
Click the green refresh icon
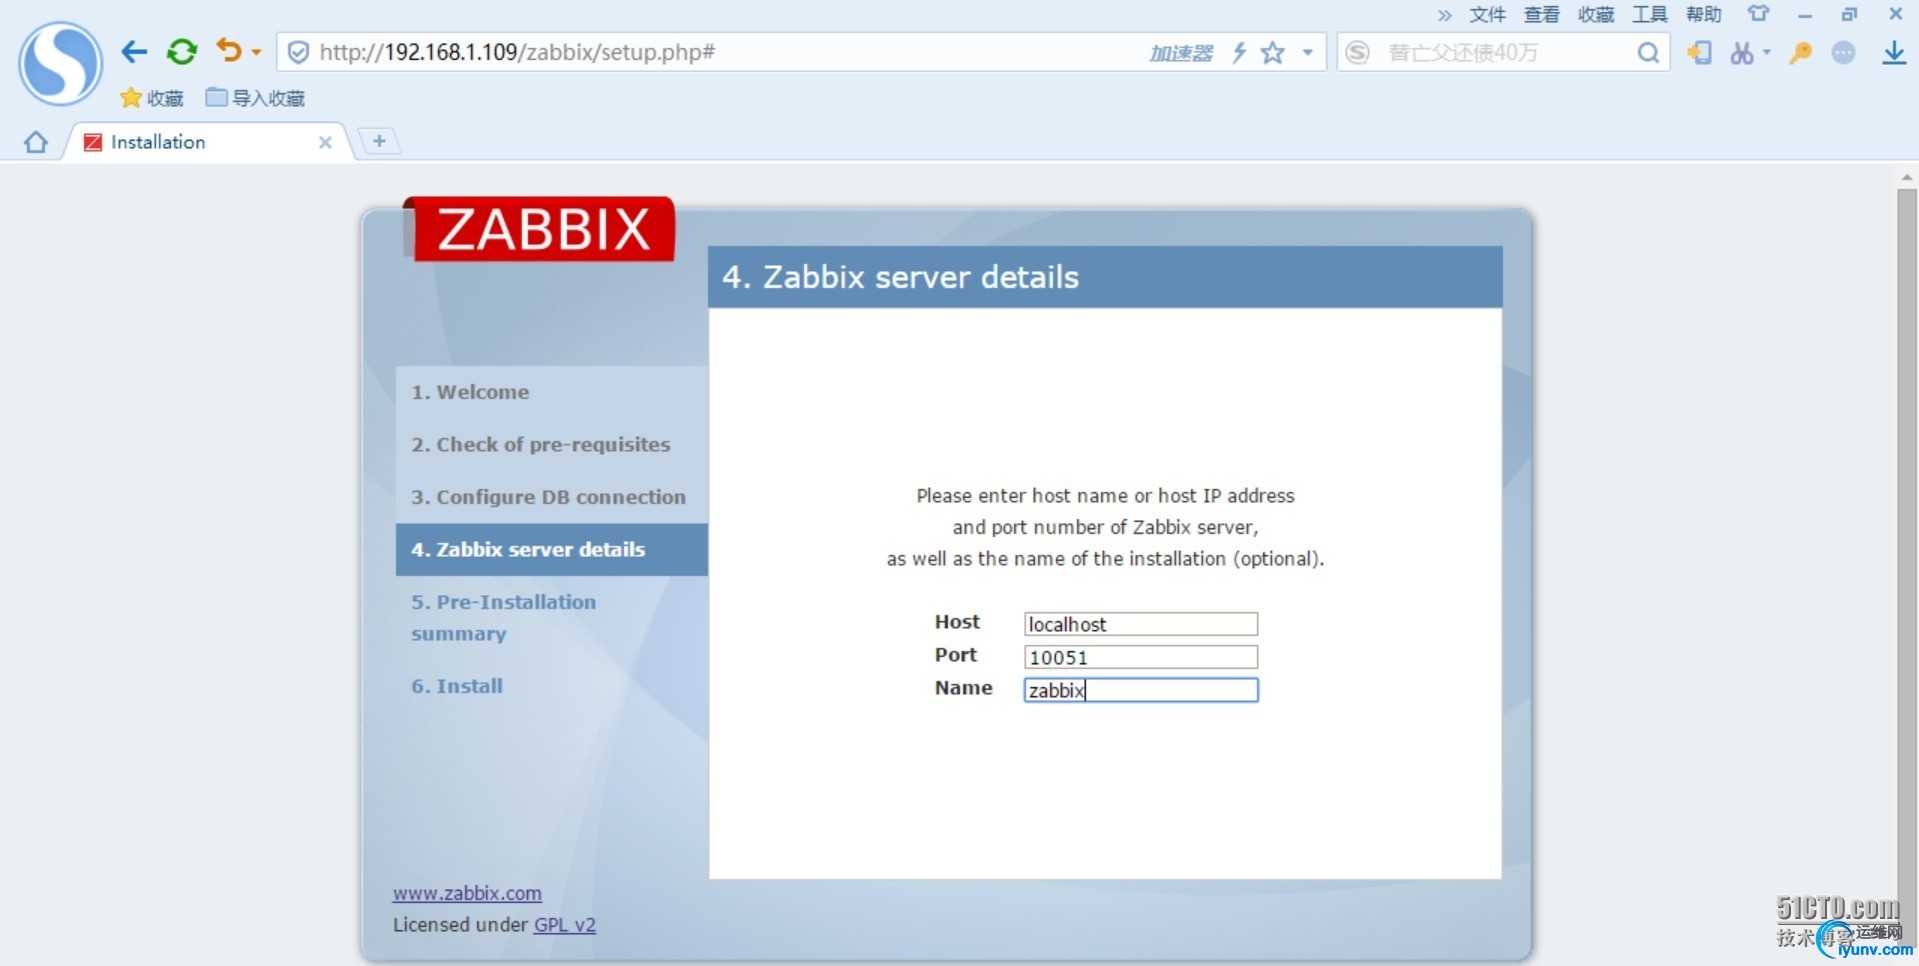point(182,52)
